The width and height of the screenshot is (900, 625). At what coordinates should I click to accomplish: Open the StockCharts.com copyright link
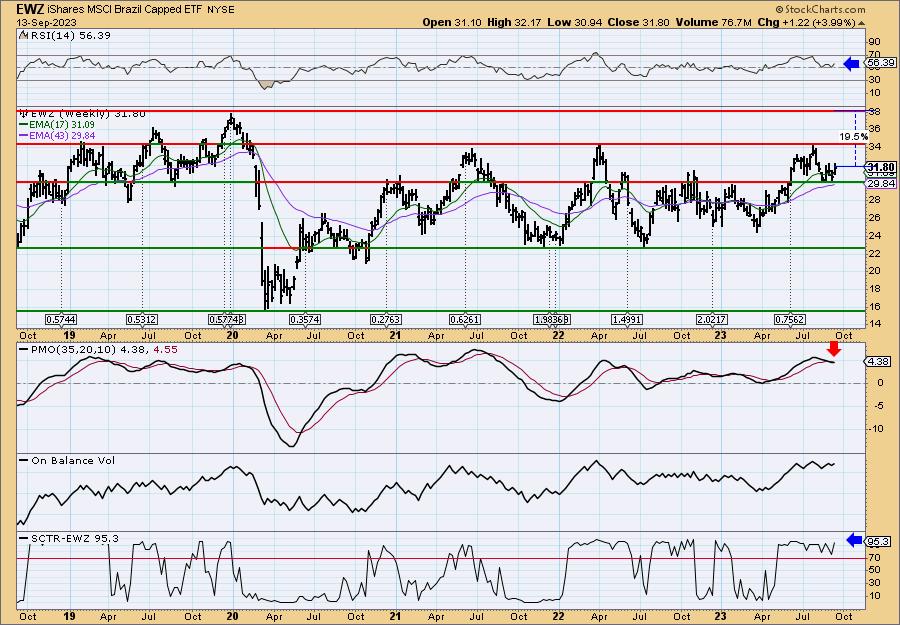click(x=820, y=10)
